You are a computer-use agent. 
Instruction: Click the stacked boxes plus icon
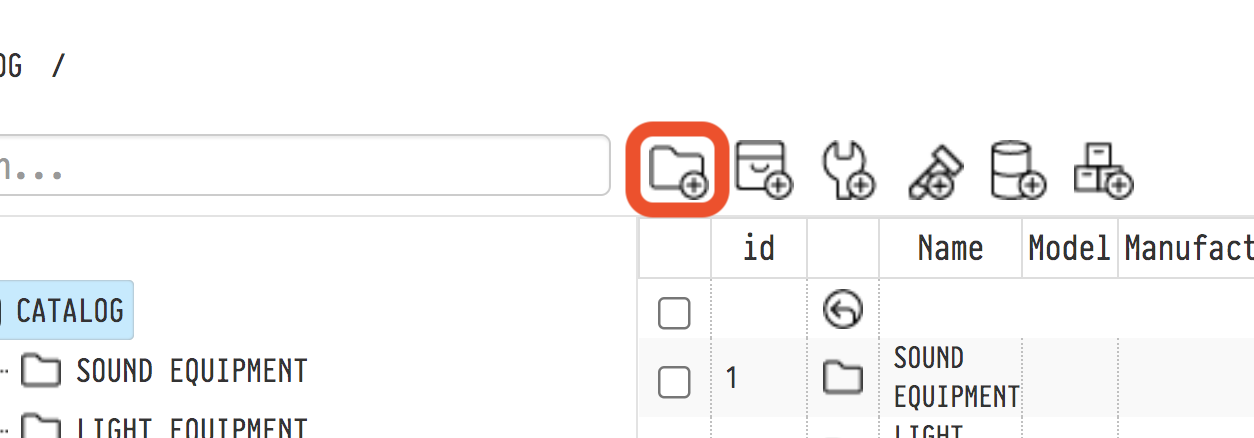pyautogui.click(x=1102, y=168)
